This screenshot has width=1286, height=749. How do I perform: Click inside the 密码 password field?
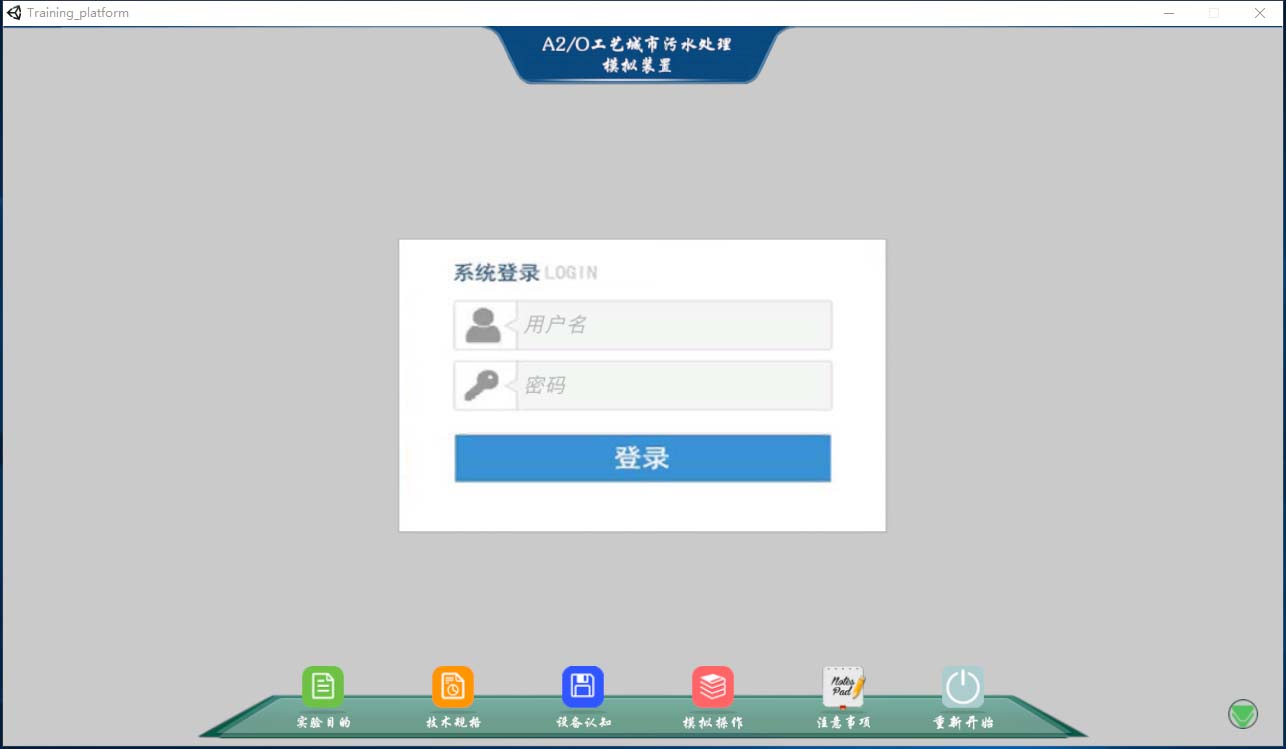coord(672,385)
